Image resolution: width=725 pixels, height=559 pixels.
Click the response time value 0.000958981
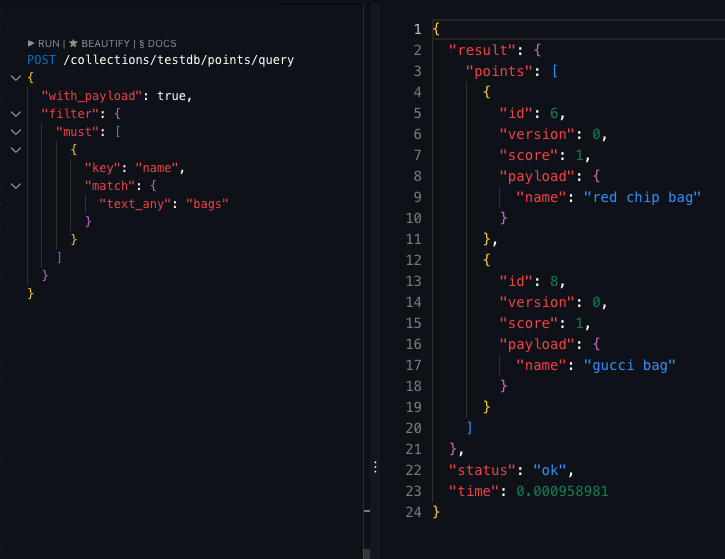[x=562, y=491]
